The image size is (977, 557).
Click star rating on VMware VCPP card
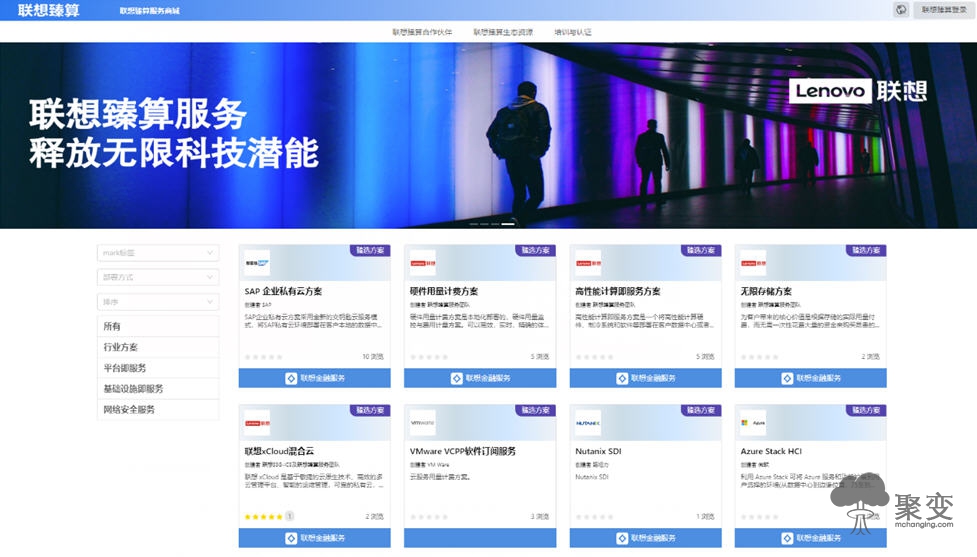point(429,517)
